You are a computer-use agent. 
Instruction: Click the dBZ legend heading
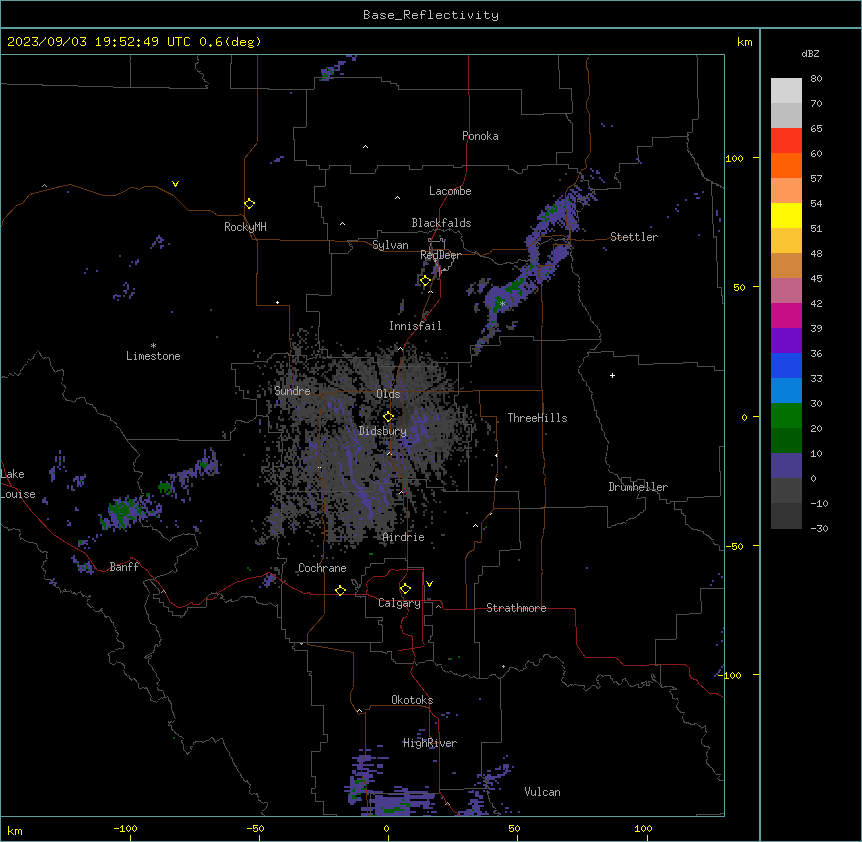point(810,54)
